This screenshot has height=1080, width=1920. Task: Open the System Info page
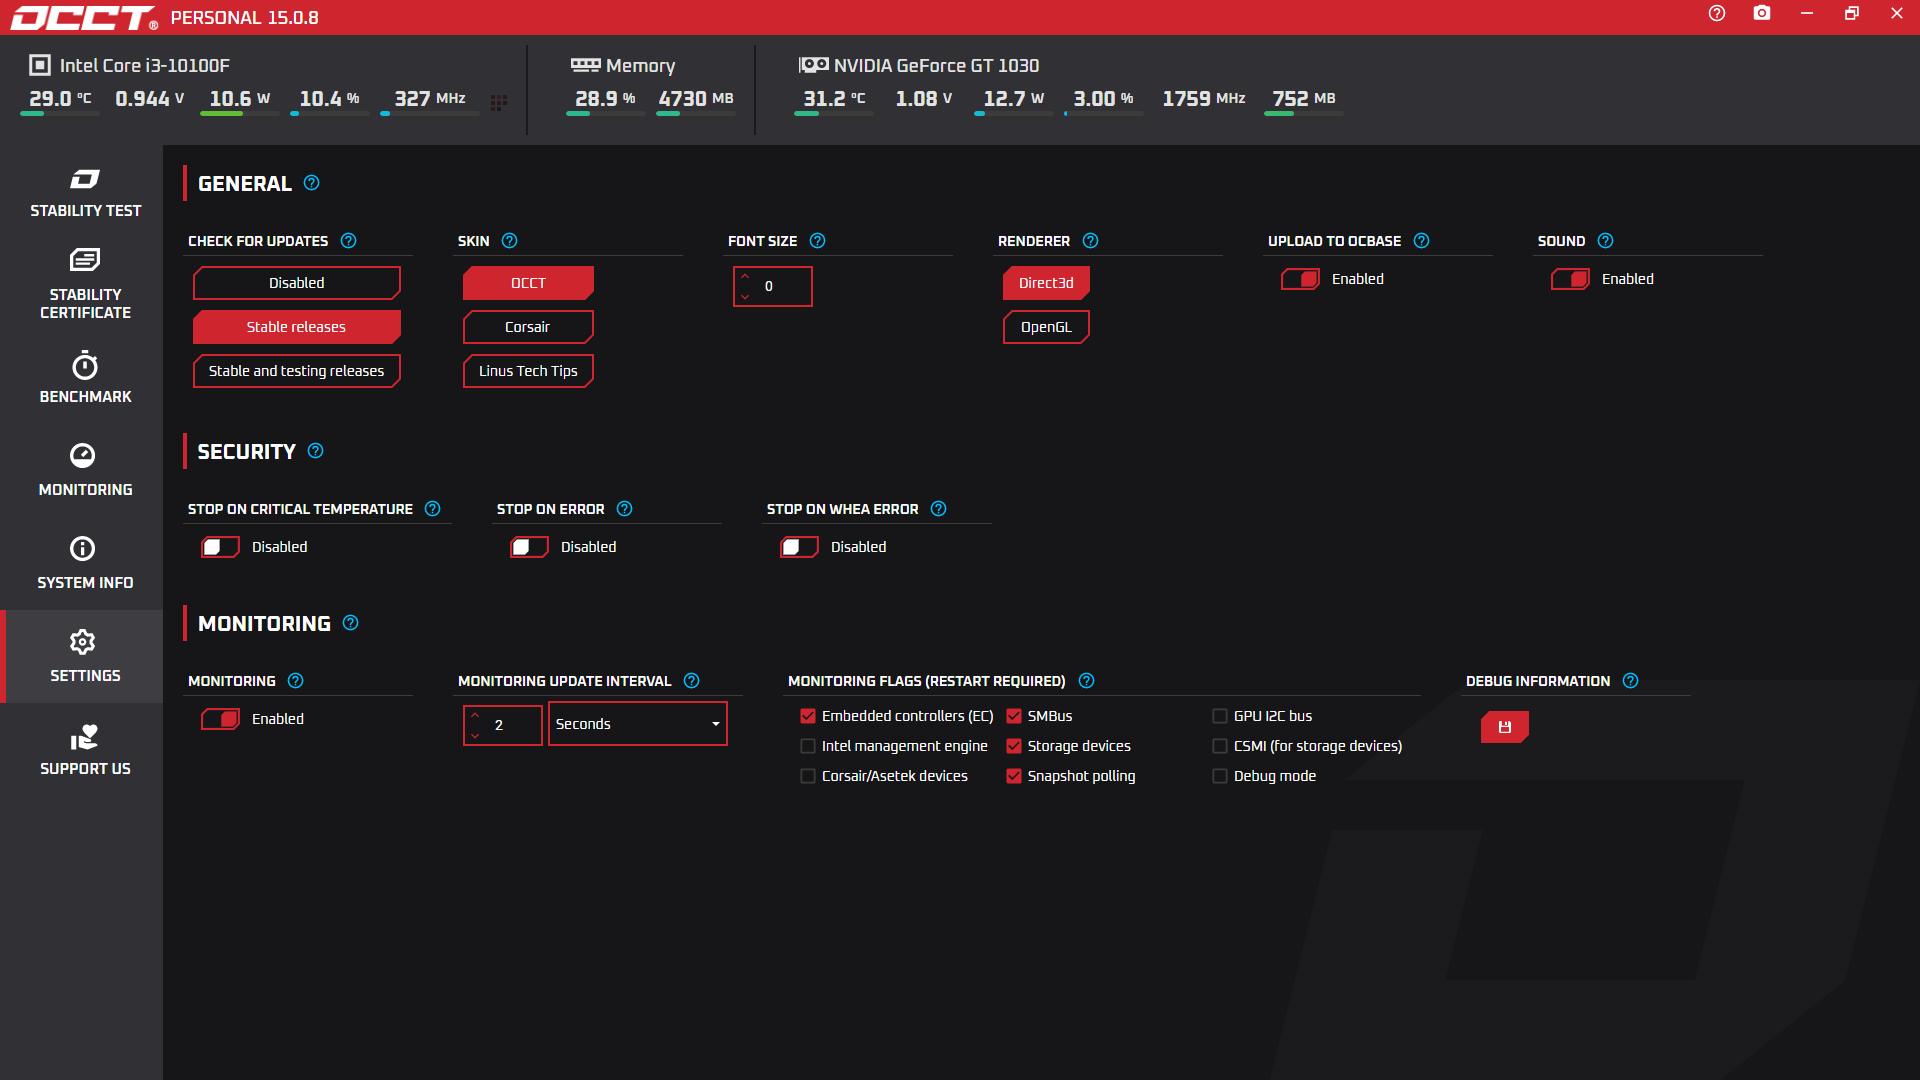click(85, 563)
